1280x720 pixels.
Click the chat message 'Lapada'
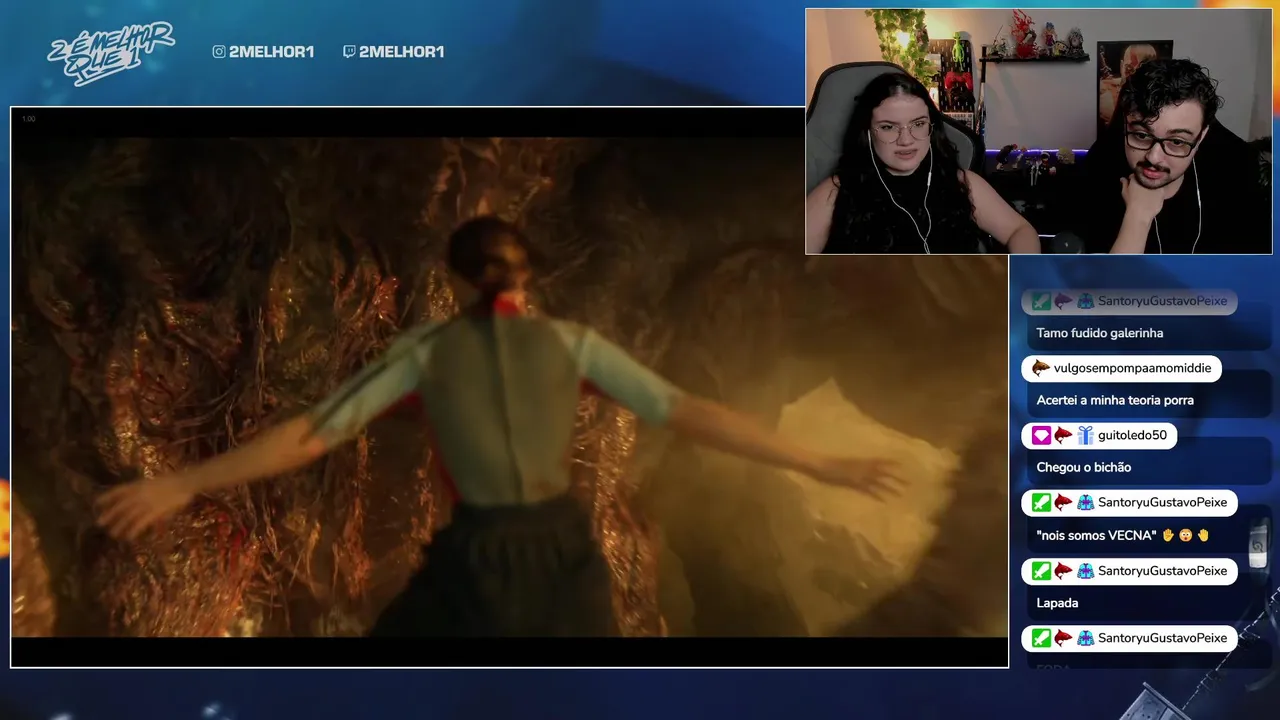pyautogui.click(x=1057, y=603)
